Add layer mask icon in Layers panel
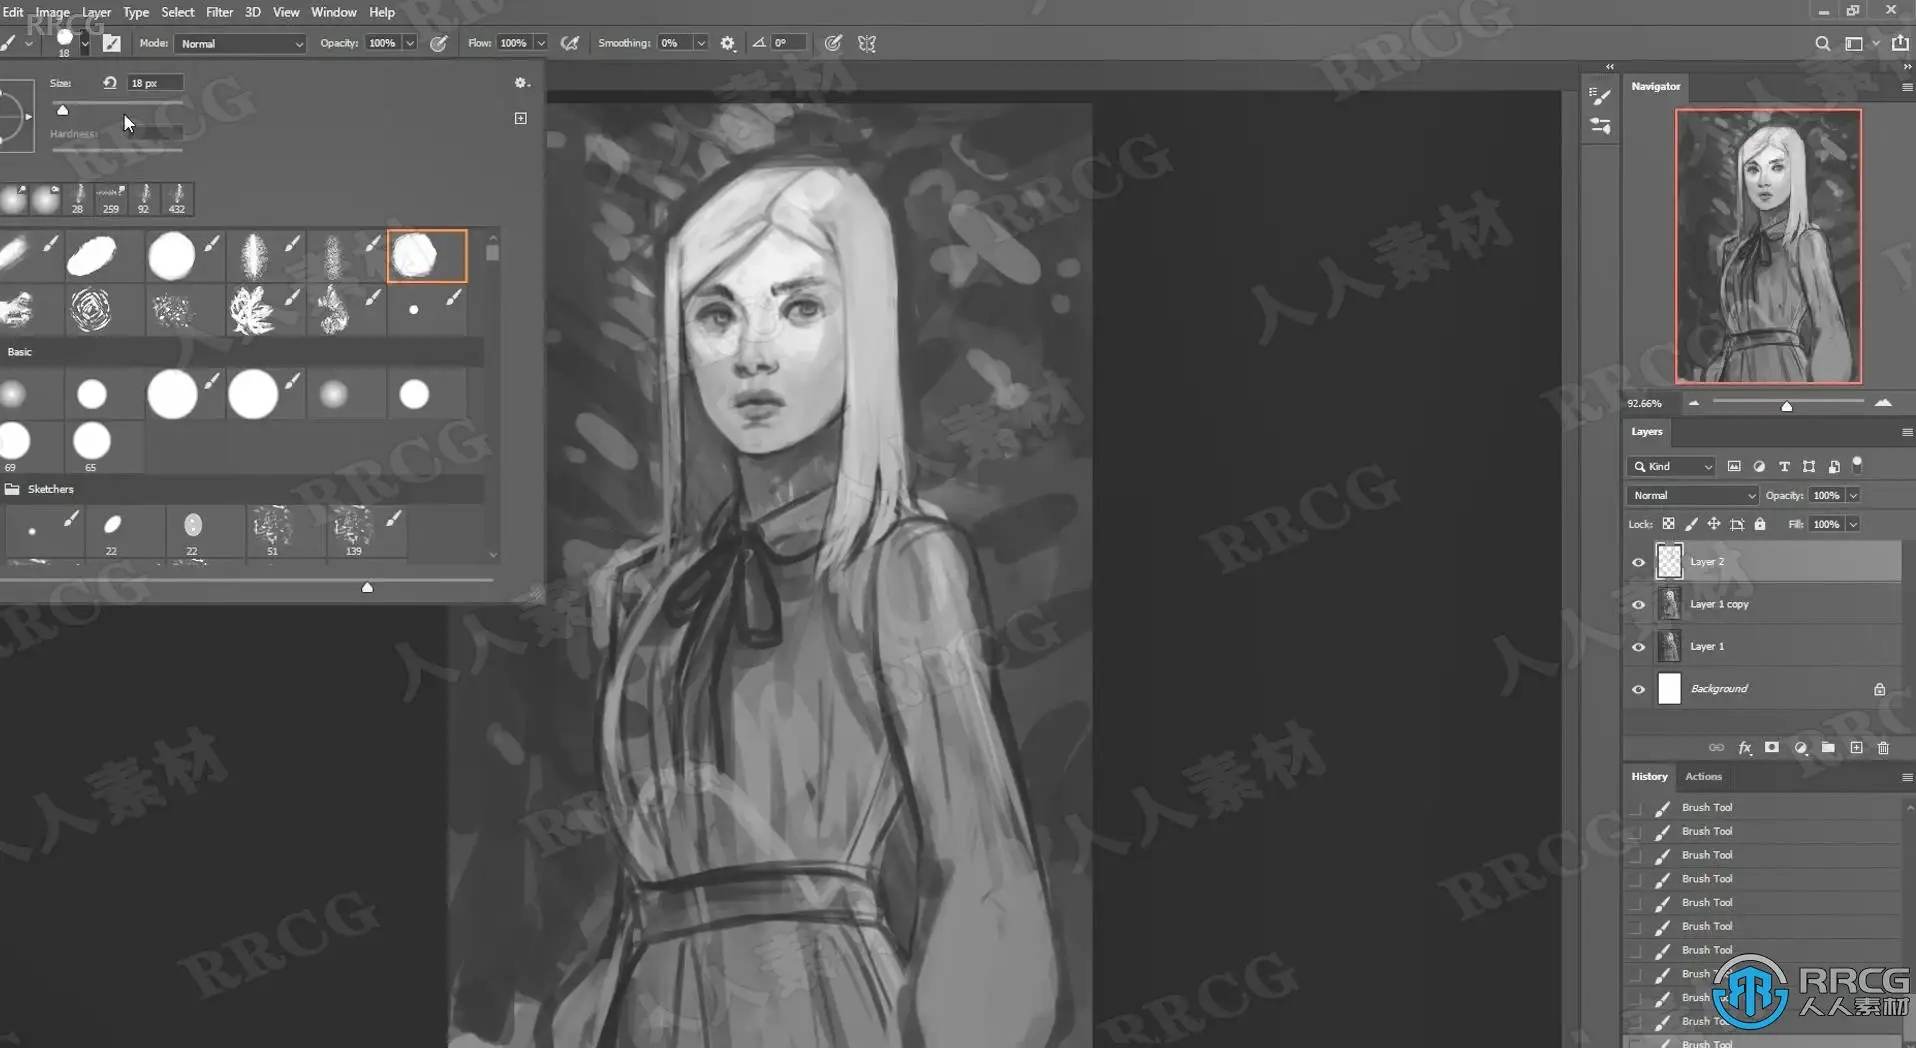 (1772, 748)
